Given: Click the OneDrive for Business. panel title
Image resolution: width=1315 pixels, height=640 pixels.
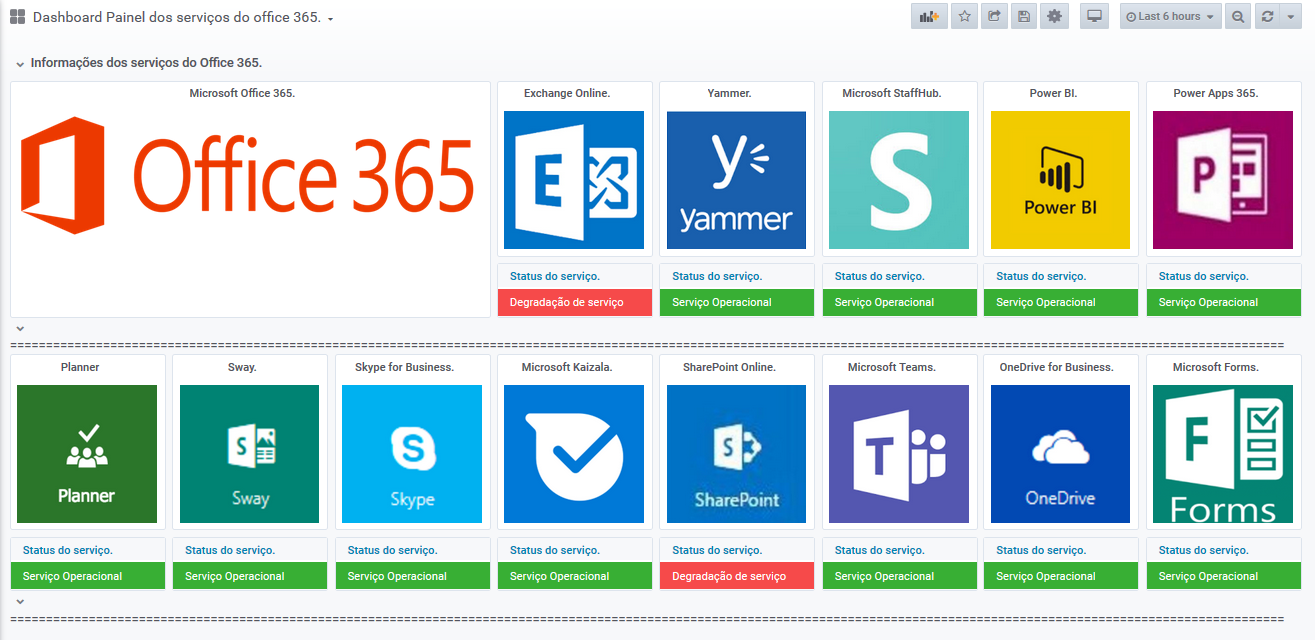Looking at the screenshot, I should [1056, 367].
